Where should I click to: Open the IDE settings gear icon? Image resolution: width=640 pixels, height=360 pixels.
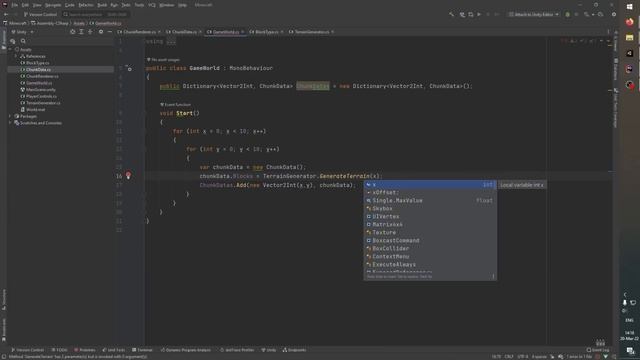(x=614, y=14)
